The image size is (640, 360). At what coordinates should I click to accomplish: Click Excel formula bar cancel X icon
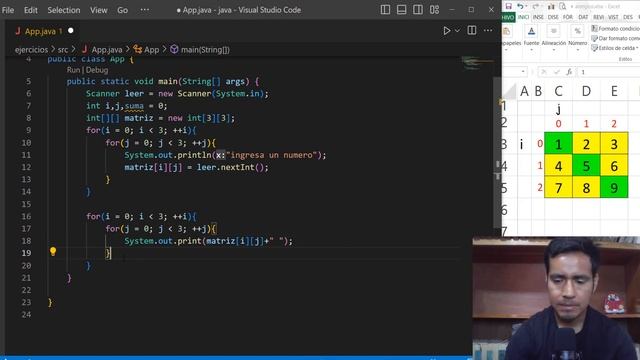click(543, 72)
